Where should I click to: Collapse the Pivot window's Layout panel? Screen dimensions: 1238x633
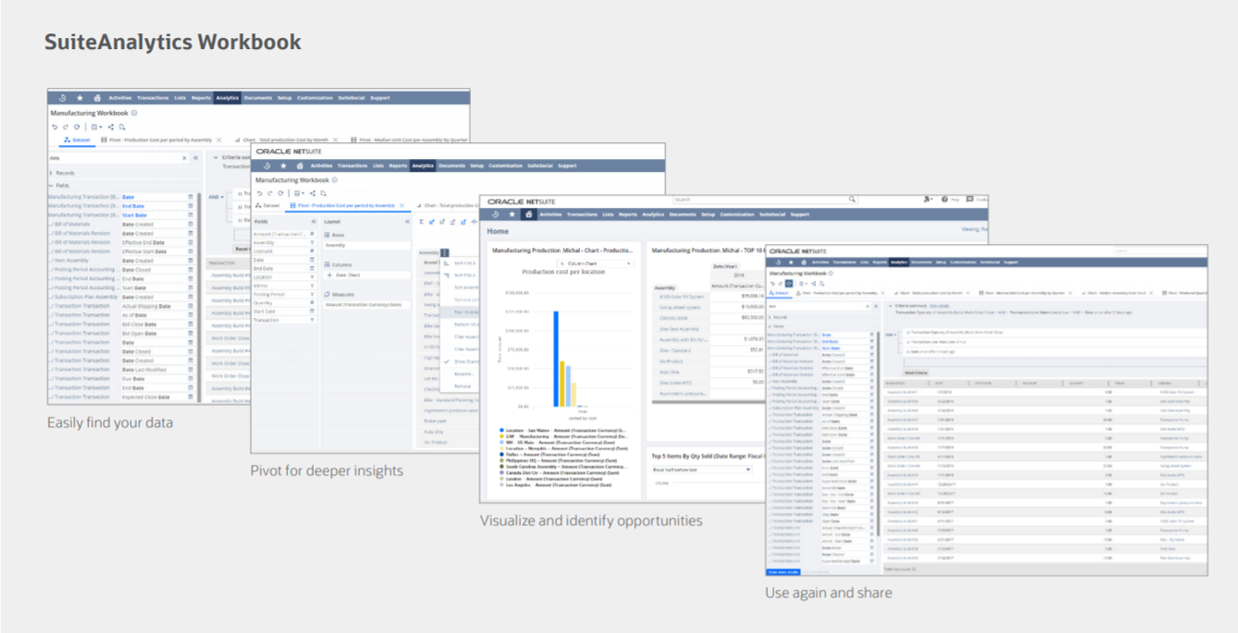[x=407, y=222]
